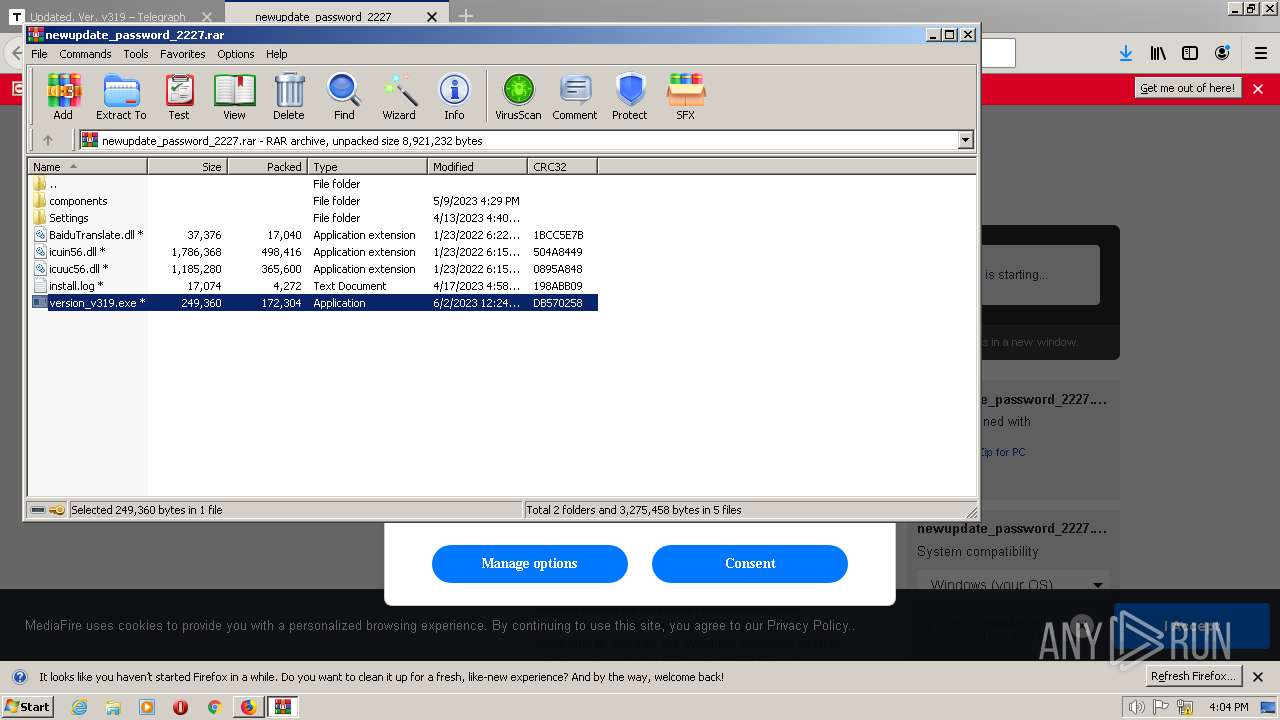
Task: Click the Firefox account icon
Action: [1222, 53]
